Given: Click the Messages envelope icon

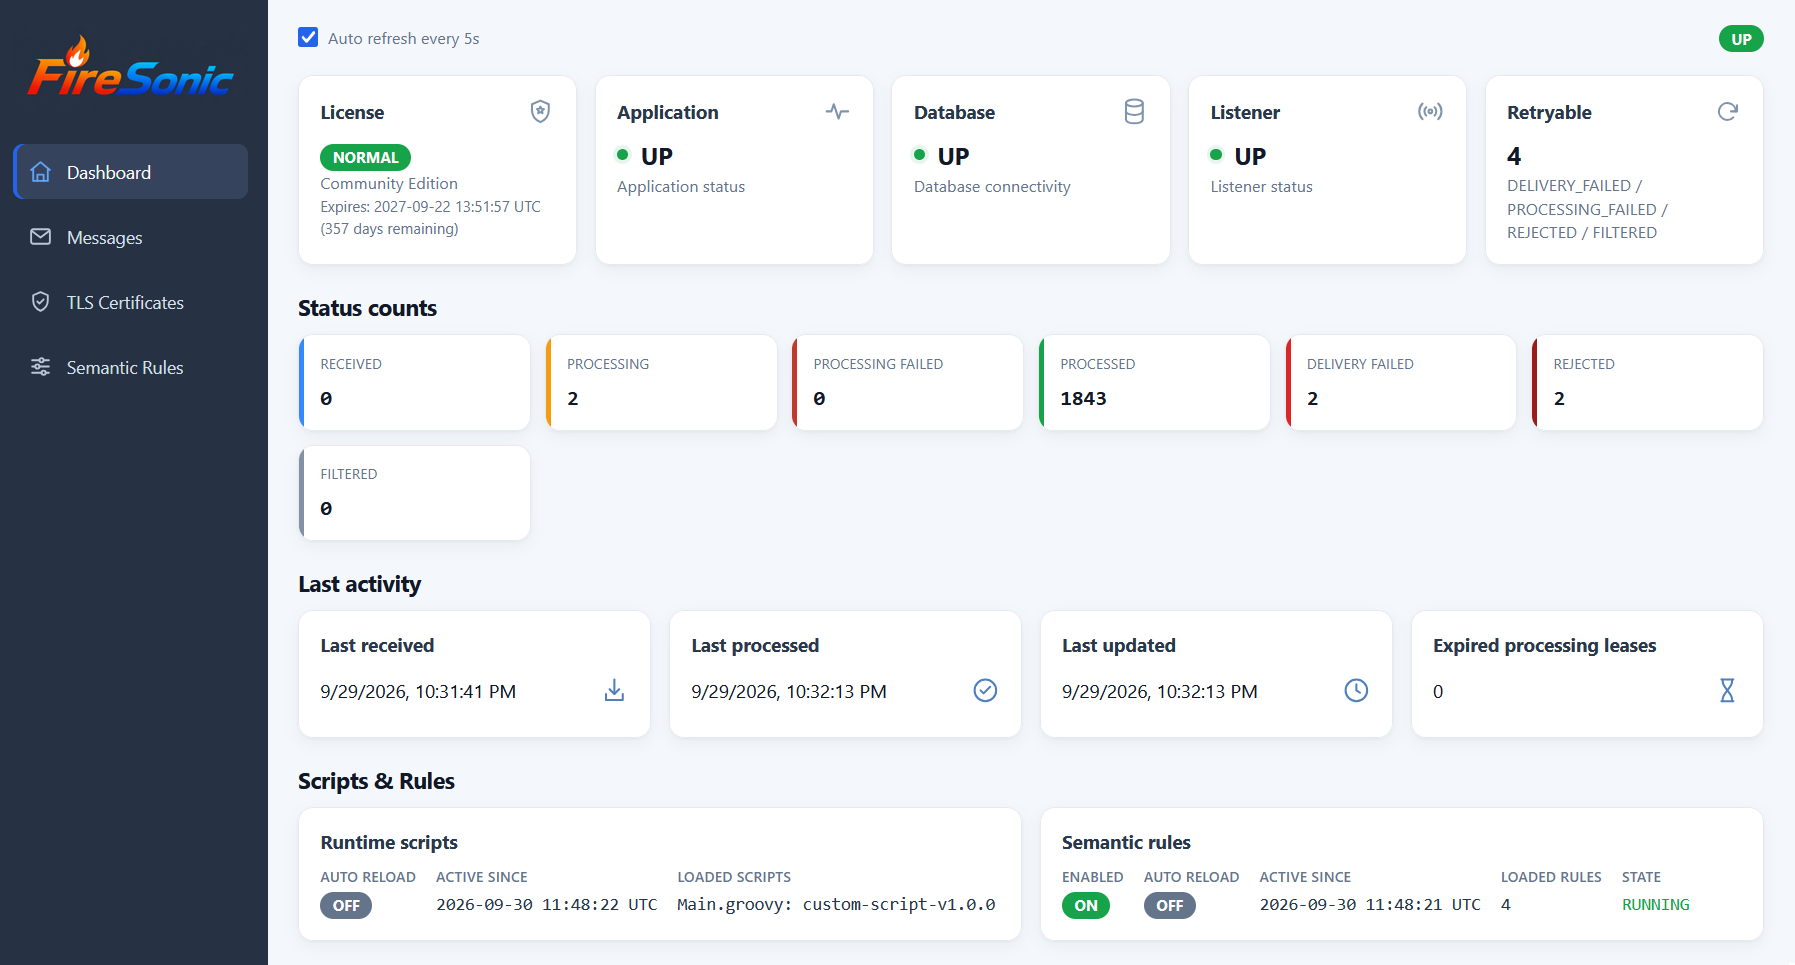Looking at the screenshot, I should (41, 237).
